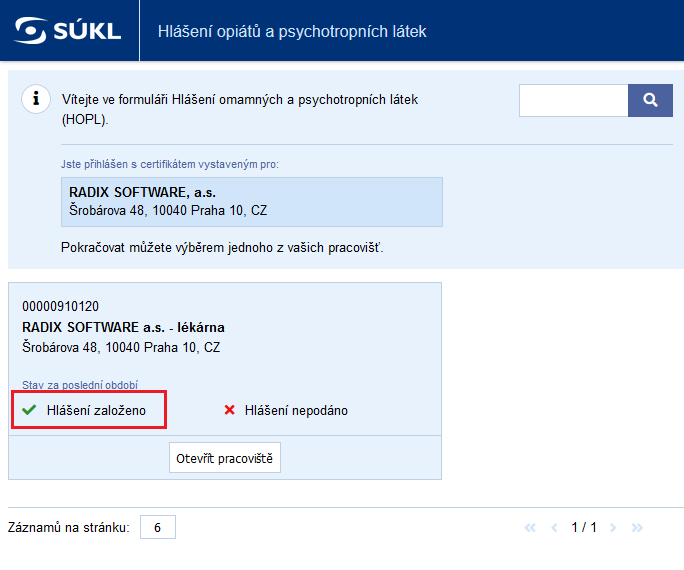684x570 pixels.
Task: Click the header title Hlášení opiátů a psychotropních látek
Action: [292, 31]
